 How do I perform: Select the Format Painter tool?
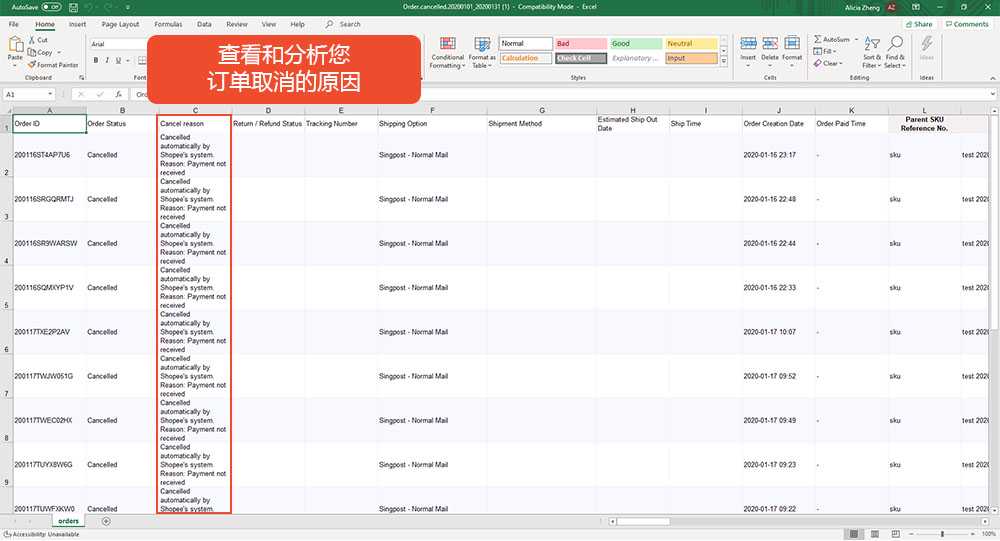coord(53,64)
